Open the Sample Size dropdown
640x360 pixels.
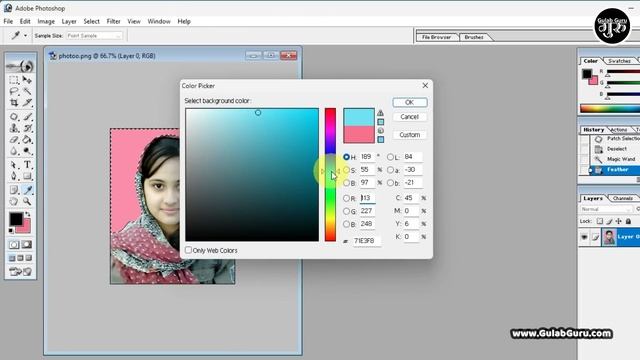tap(94, 36)
